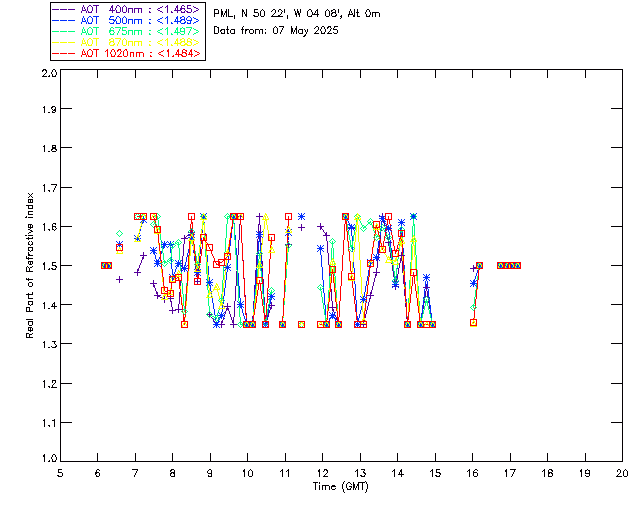Click the 1.2 y-axis label
The image size is (640, 512).
pos(49,383)
